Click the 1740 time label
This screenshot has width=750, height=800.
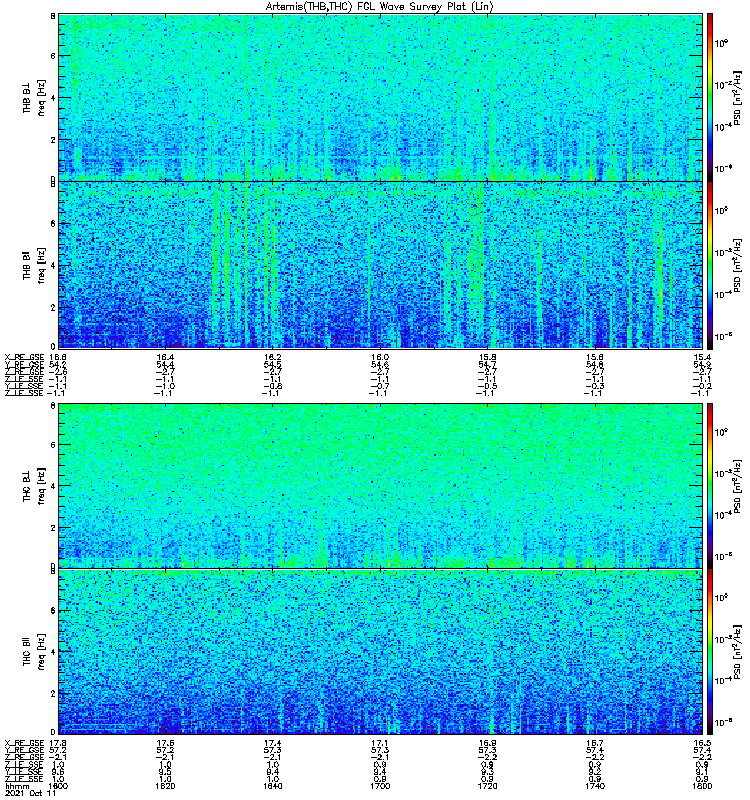tap(595, 786)
